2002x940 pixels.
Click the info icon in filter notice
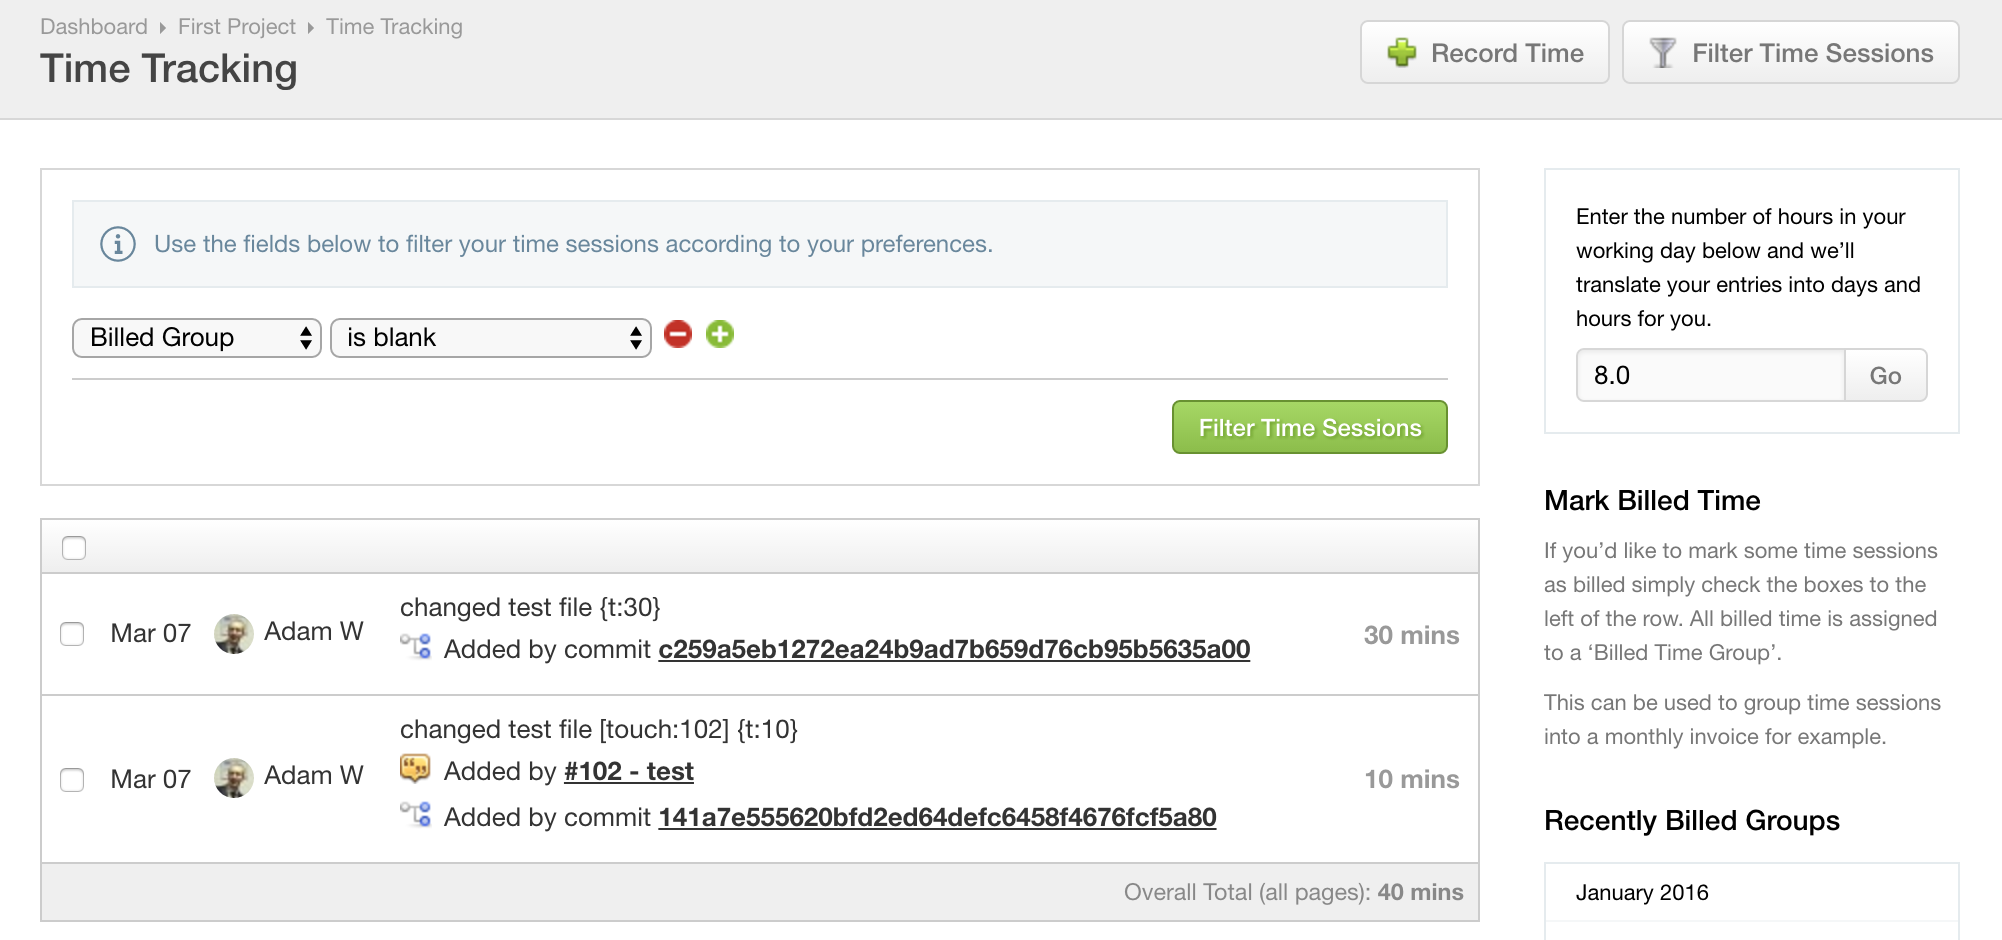pyautogui.click(x=118, y=244)
